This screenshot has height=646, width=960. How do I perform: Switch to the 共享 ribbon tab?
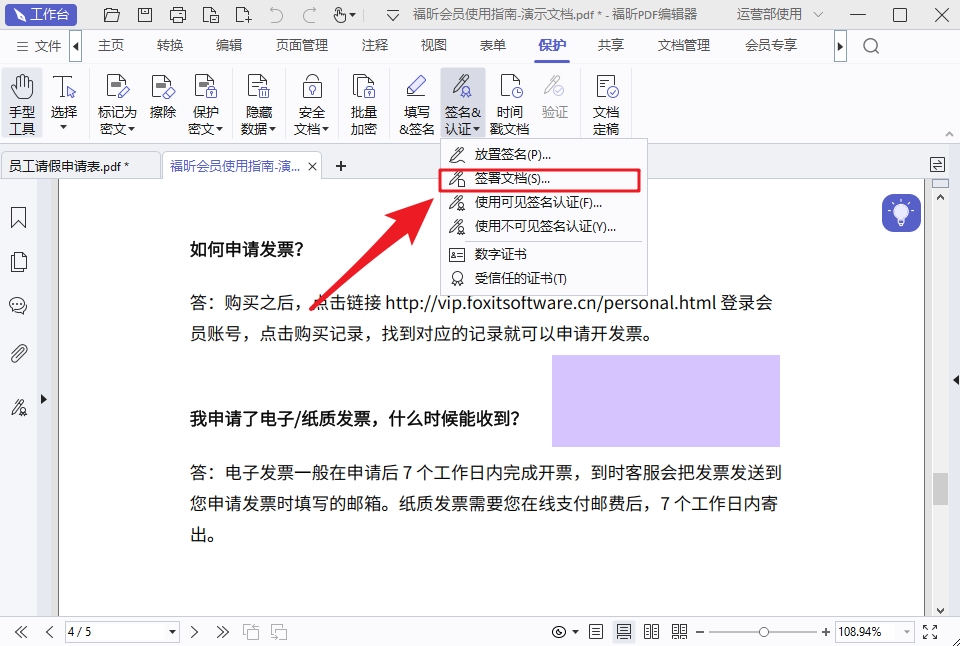click(x=610, y=45)
